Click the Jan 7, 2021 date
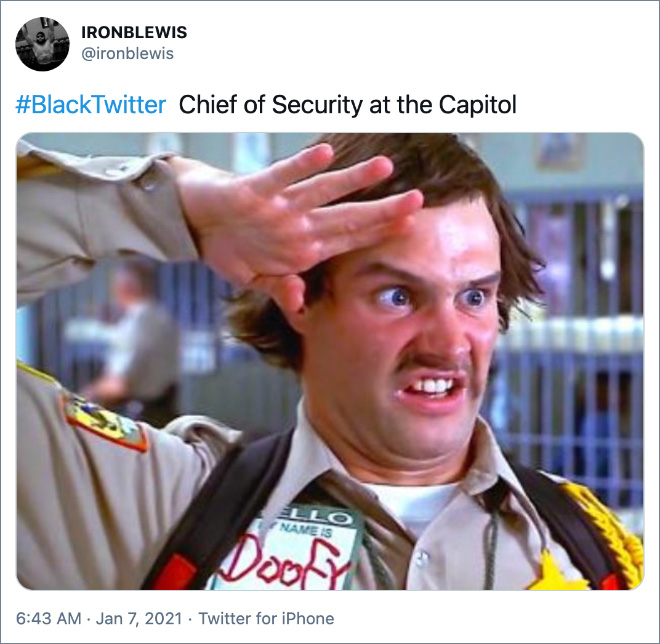Viewport: 660px width, 644px height. (139, 619)
